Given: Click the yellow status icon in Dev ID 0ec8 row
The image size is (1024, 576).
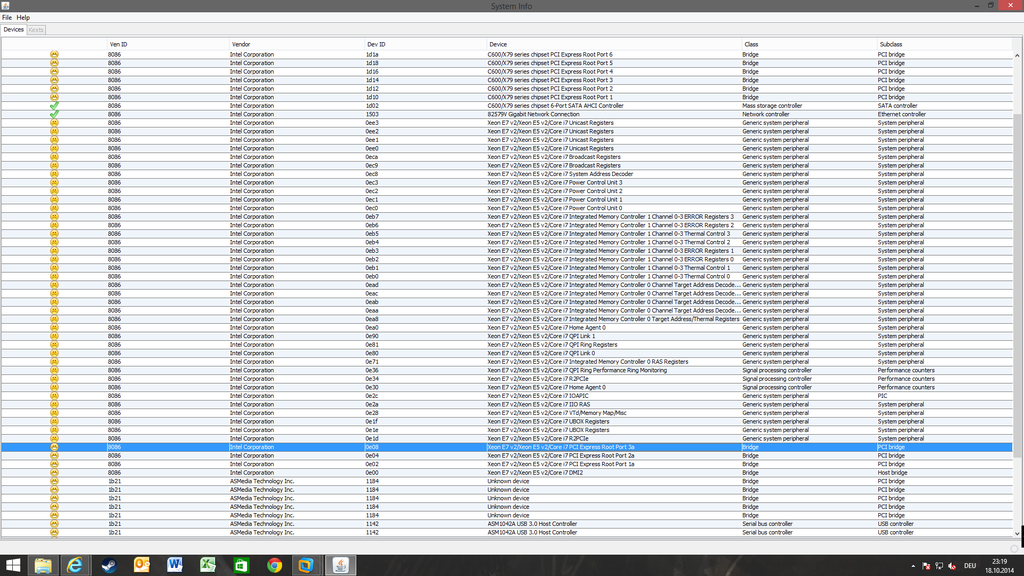Looking at the screenshot, I should 54,174.
